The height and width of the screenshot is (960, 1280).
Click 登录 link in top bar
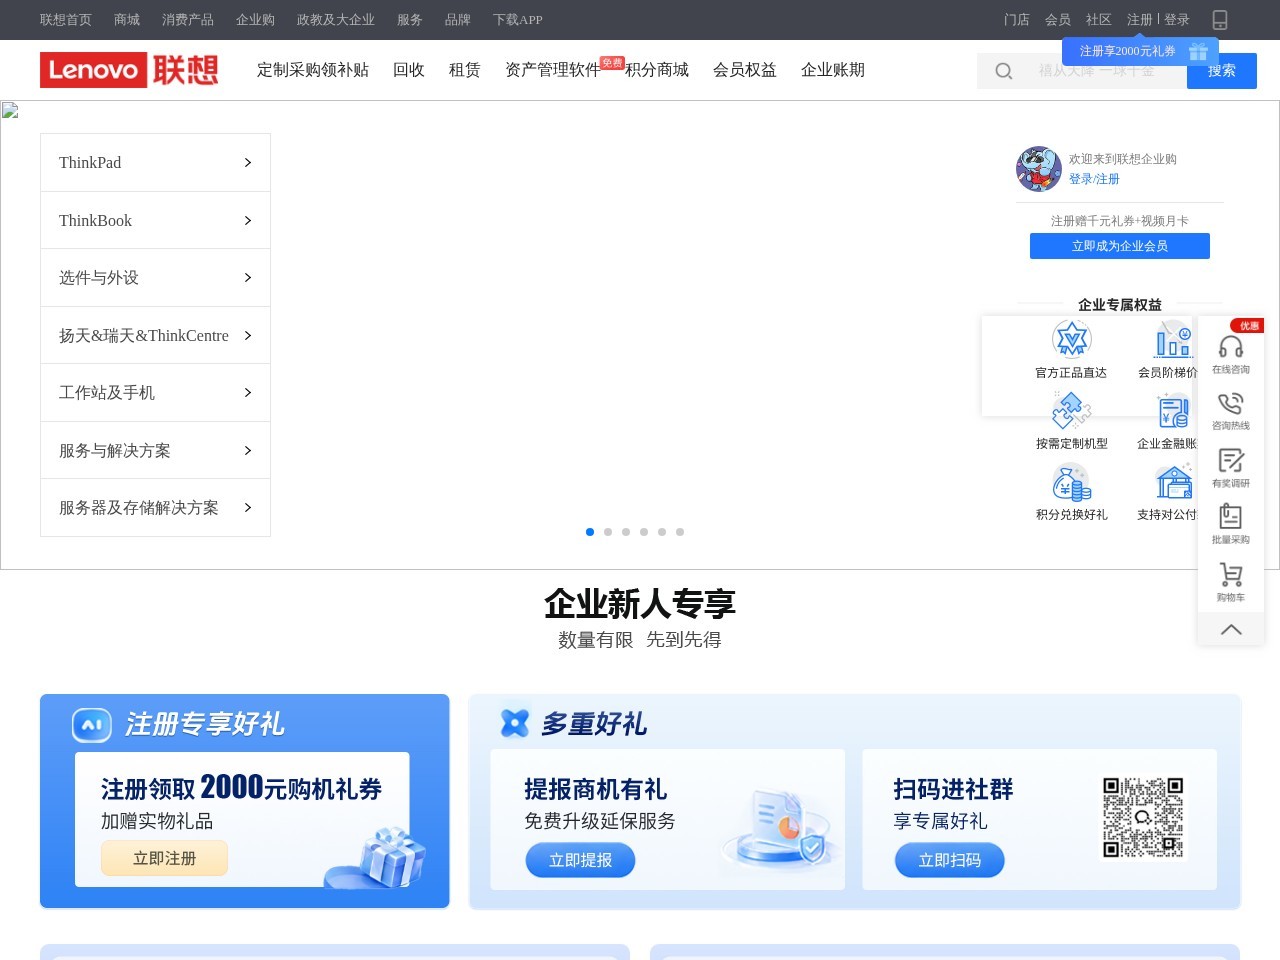click(1177, 20)
